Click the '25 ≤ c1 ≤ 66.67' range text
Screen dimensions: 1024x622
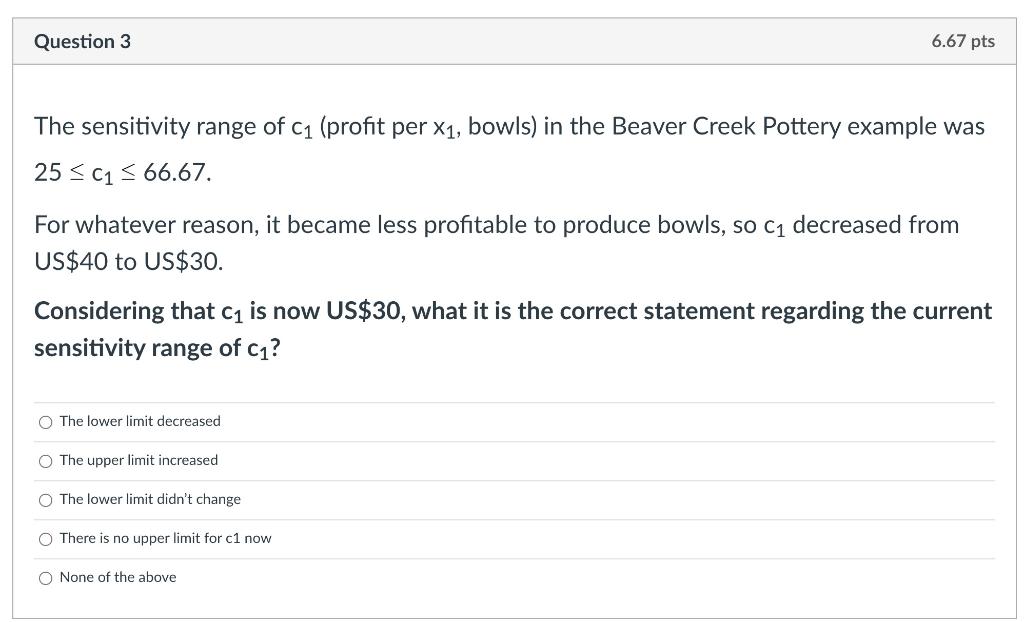coord(122,172)
